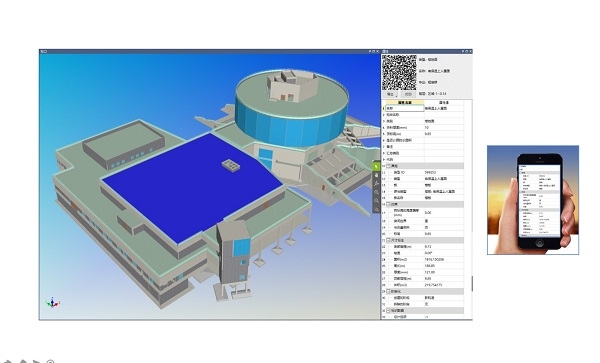Open the dropdown button below the QR code

click(x=391, y=94)
